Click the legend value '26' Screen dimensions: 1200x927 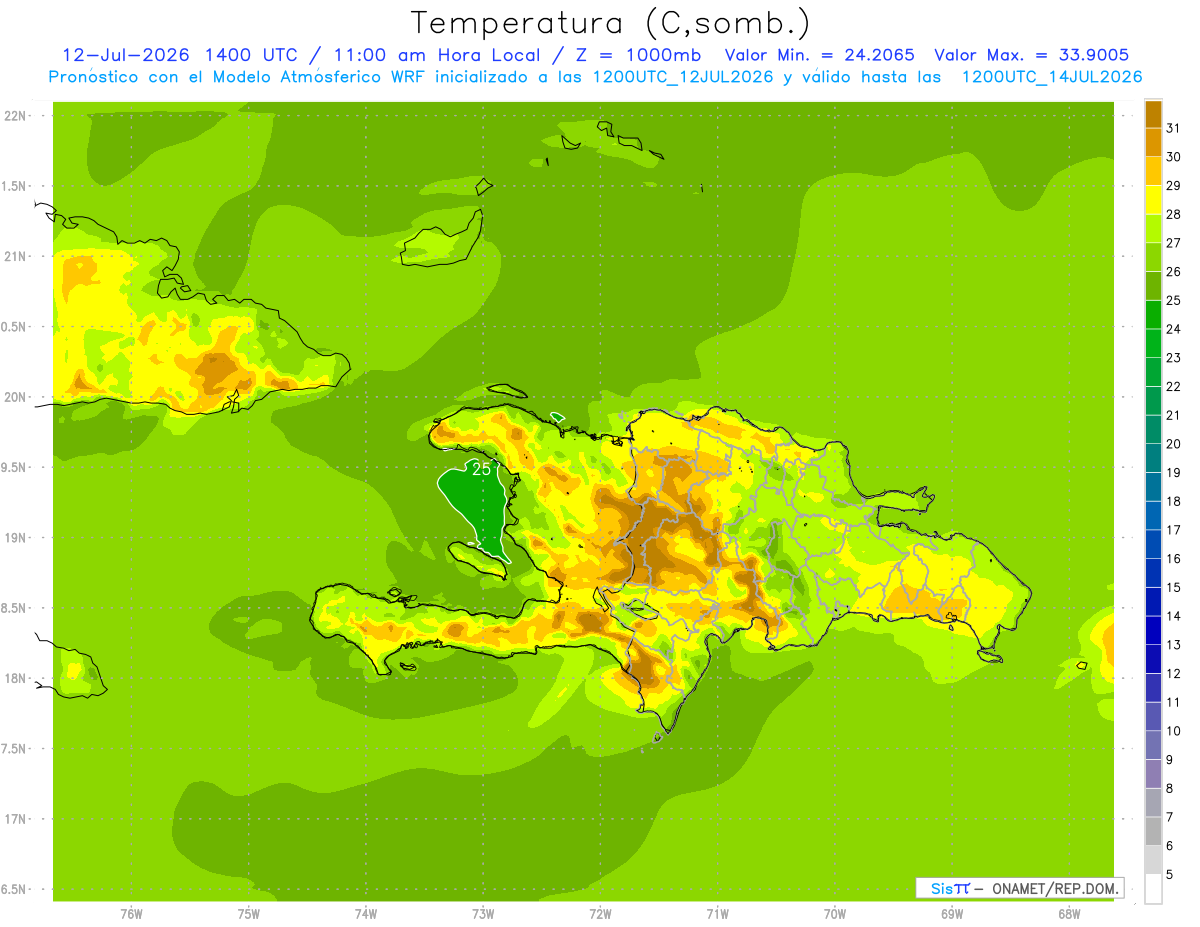(x=1174, y=271)
